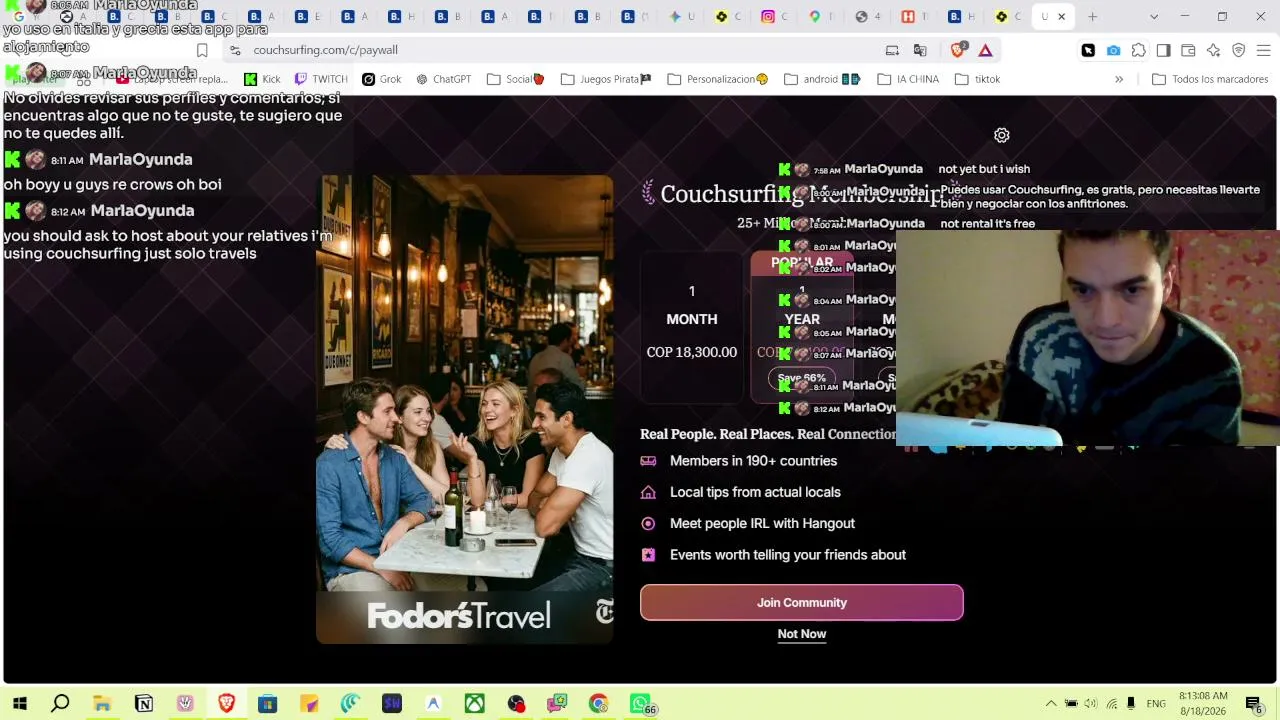Expand the Social bookmarks folder
Viewport: 1280px width, 720px height.
[x=516, y=79]
